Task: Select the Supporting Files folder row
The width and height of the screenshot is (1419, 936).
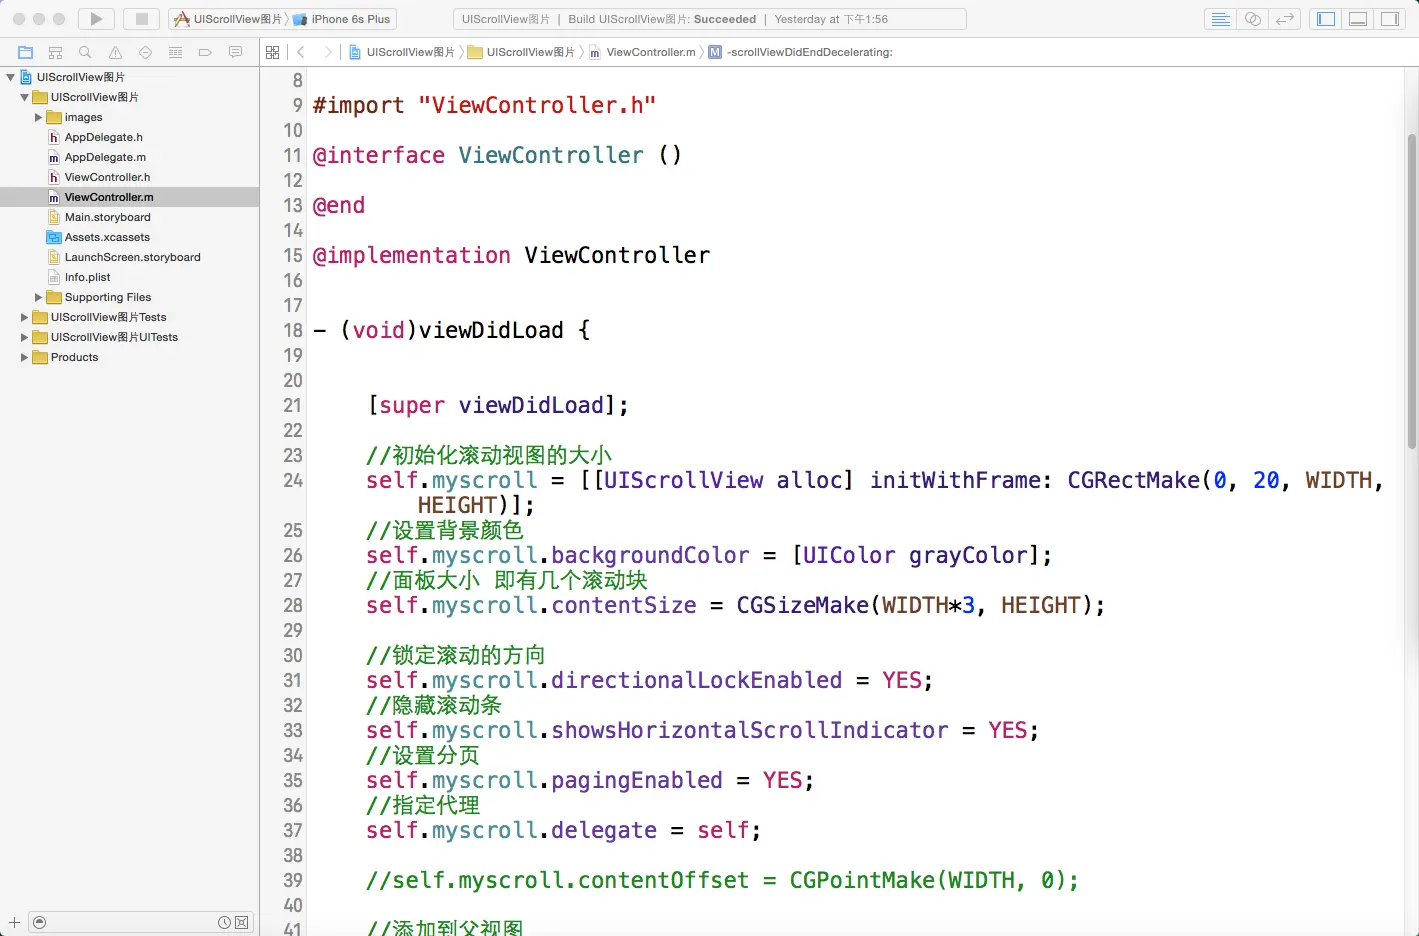Action: click(x=130, y=297)
